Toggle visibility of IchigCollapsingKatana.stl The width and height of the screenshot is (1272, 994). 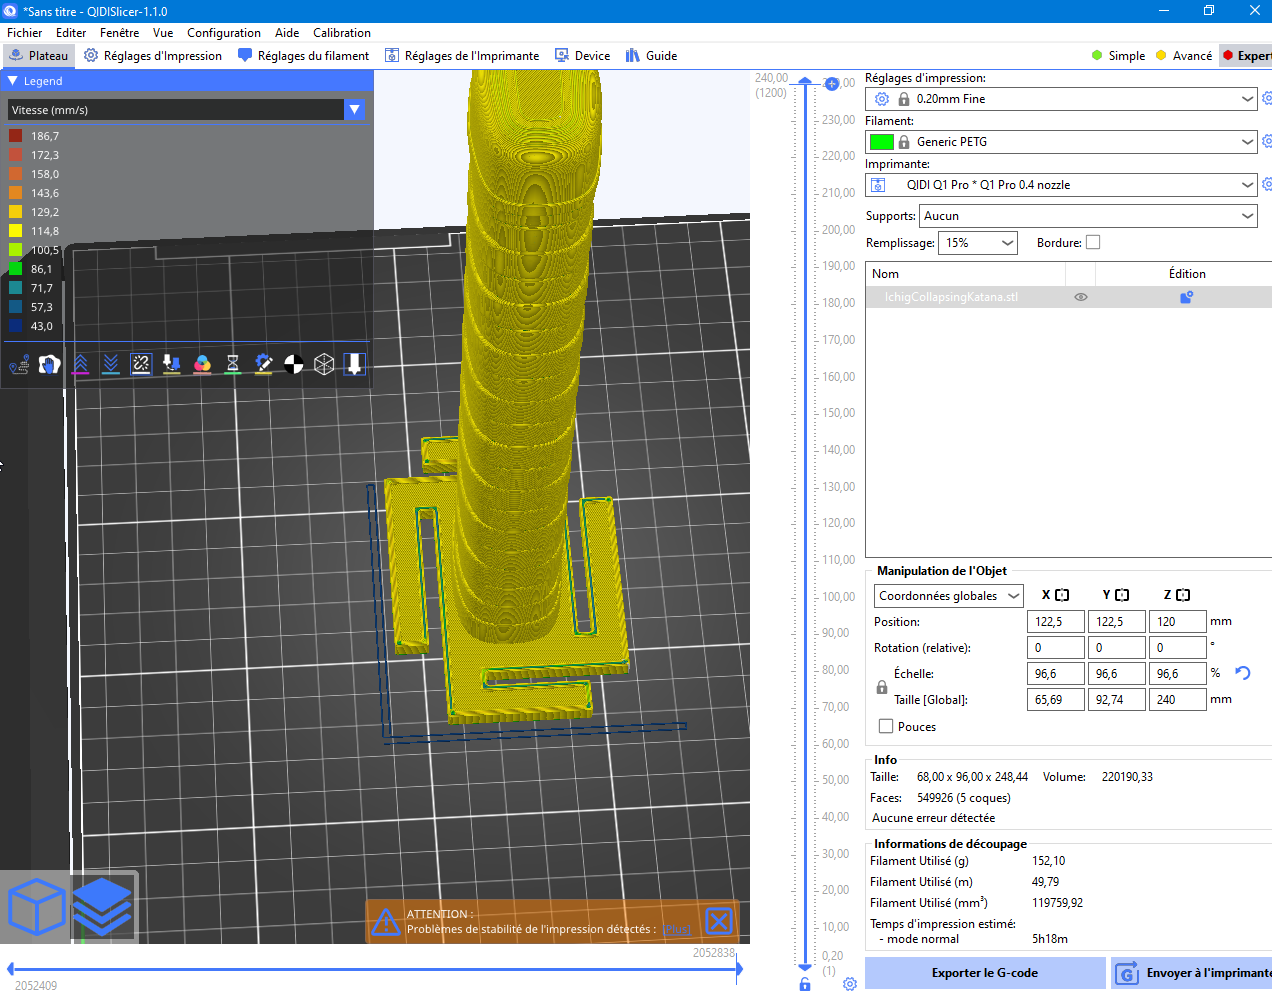click(1080, 297)
